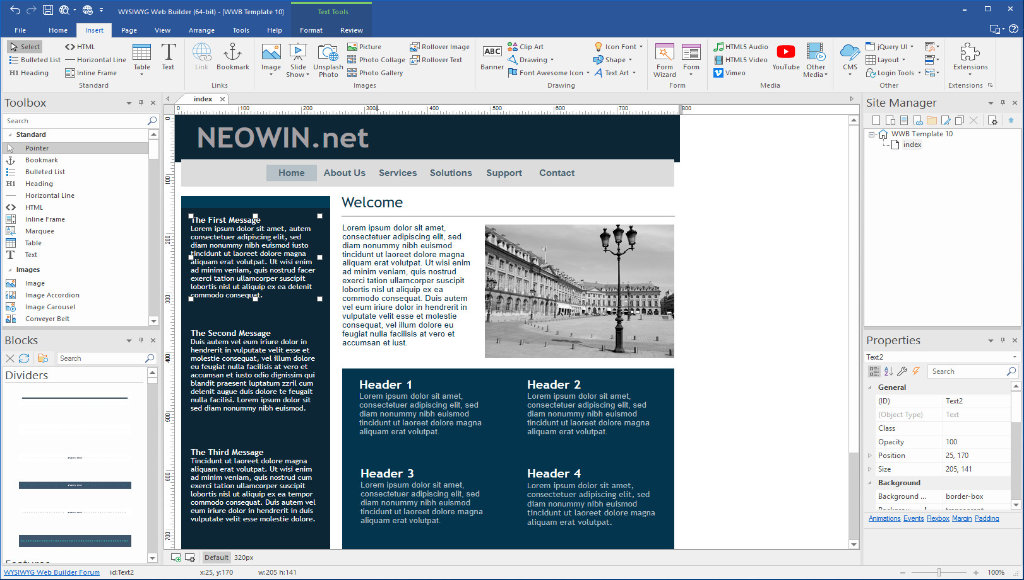
Task: Select the index document tab
Action: pyautogui.click(x=202, y=99)
